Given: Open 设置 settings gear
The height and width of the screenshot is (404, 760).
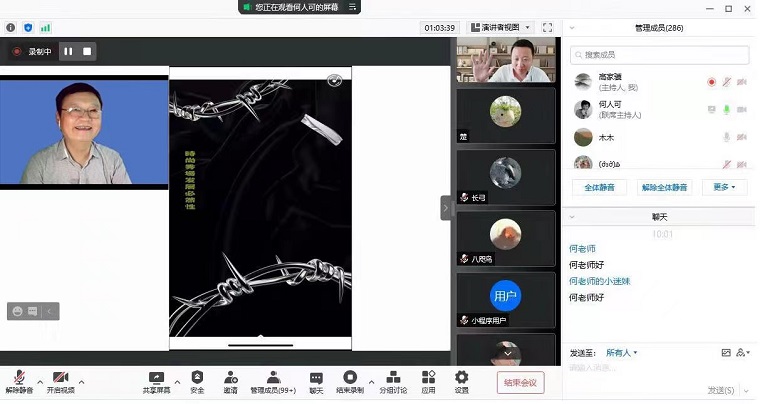Looking at the screenshot, I should 461,378.
